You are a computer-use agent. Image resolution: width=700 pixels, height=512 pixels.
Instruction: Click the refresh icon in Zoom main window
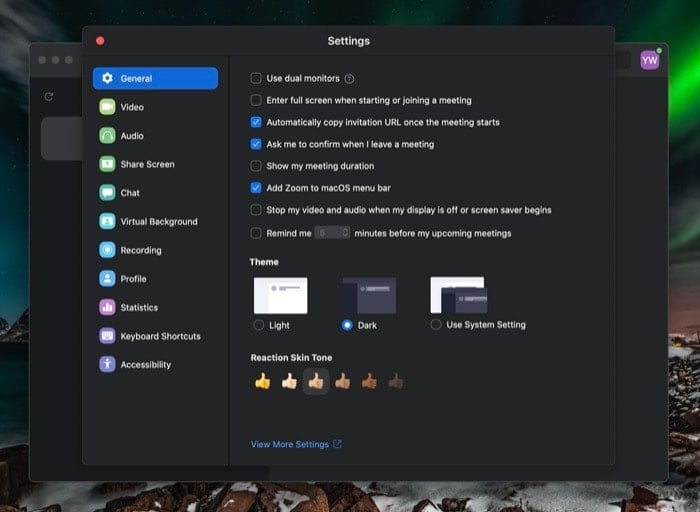[49, 96]
